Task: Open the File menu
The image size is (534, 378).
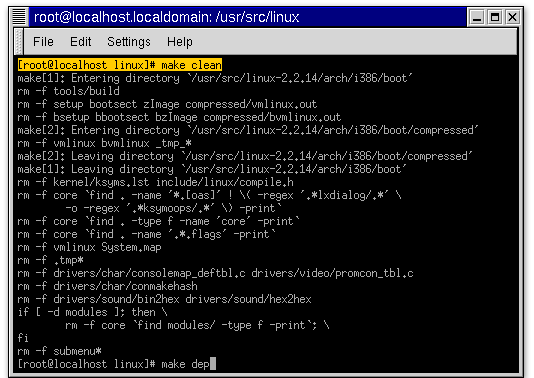Action: point(43,42)
